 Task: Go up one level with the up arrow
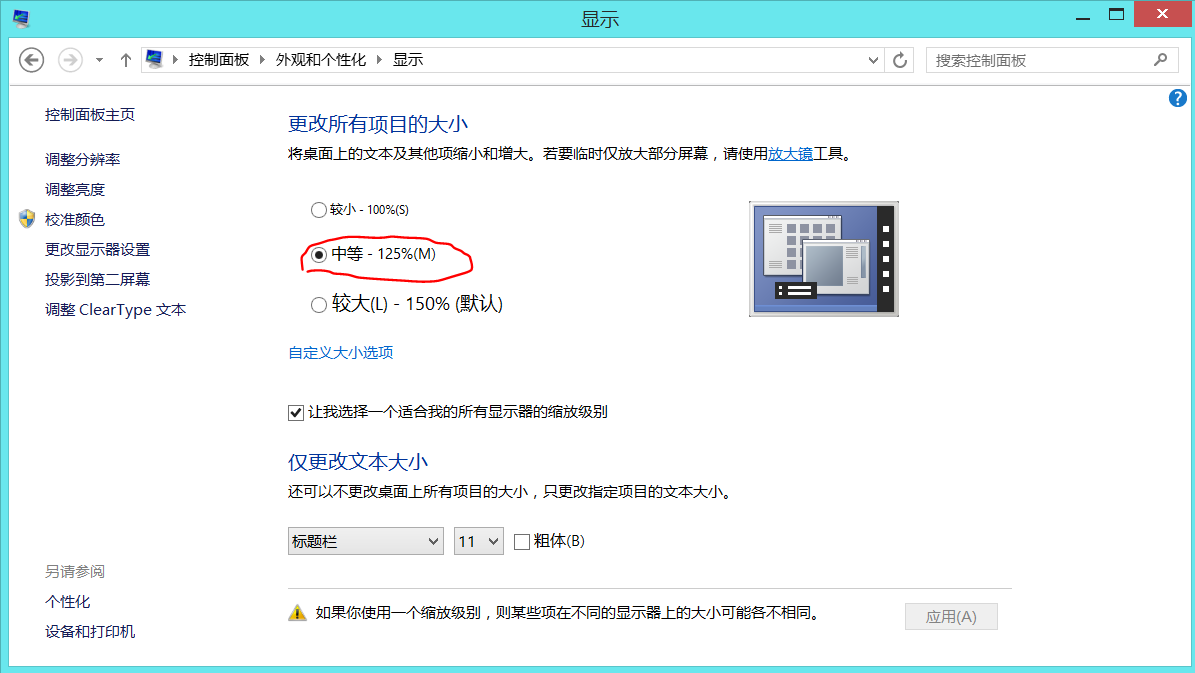point(126,60)
